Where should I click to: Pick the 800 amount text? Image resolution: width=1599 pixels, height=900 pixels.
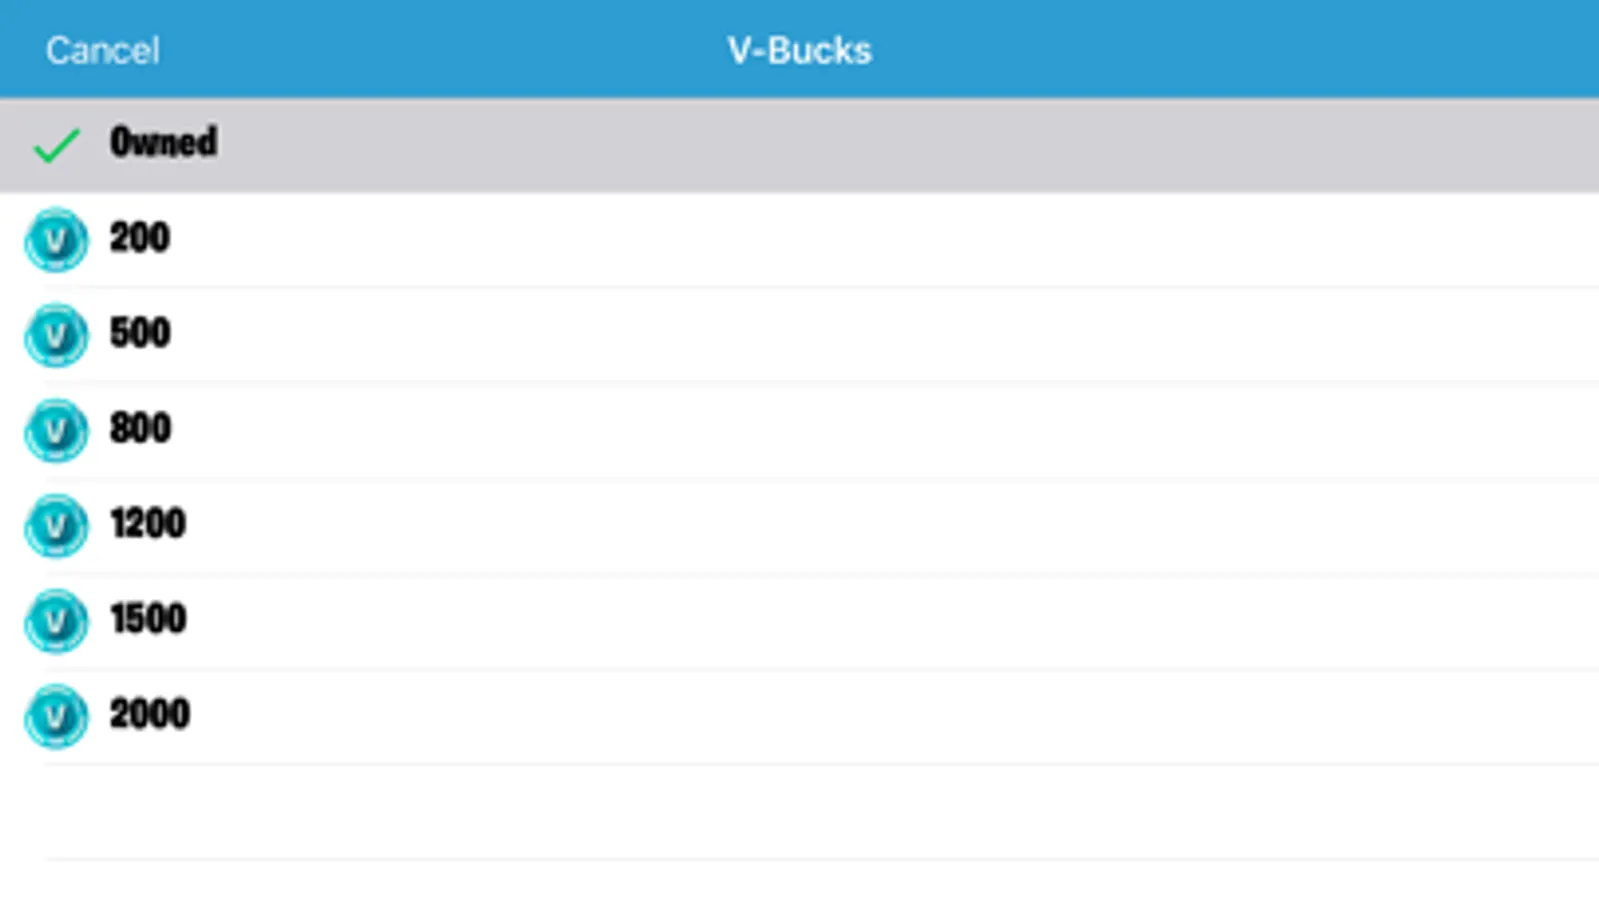(x=140, y=429)
